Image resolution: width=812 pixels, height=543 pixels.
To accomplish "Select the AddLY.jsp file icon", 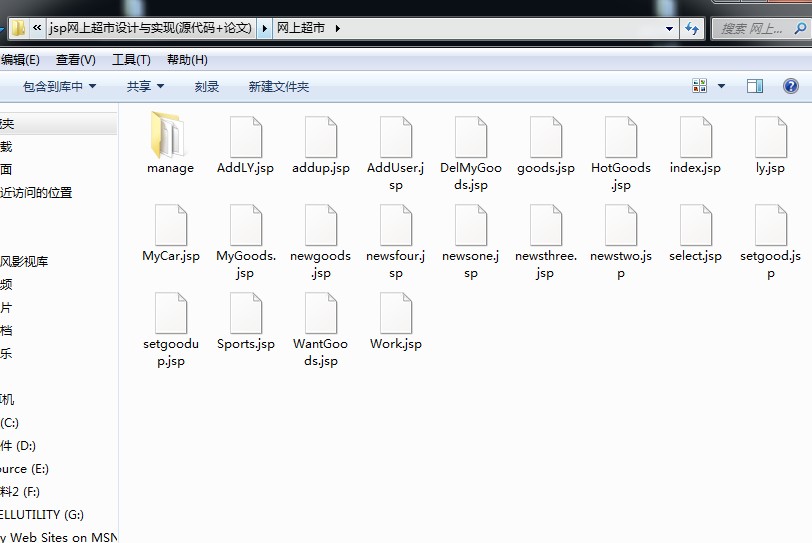I will [x=245, y=137].
